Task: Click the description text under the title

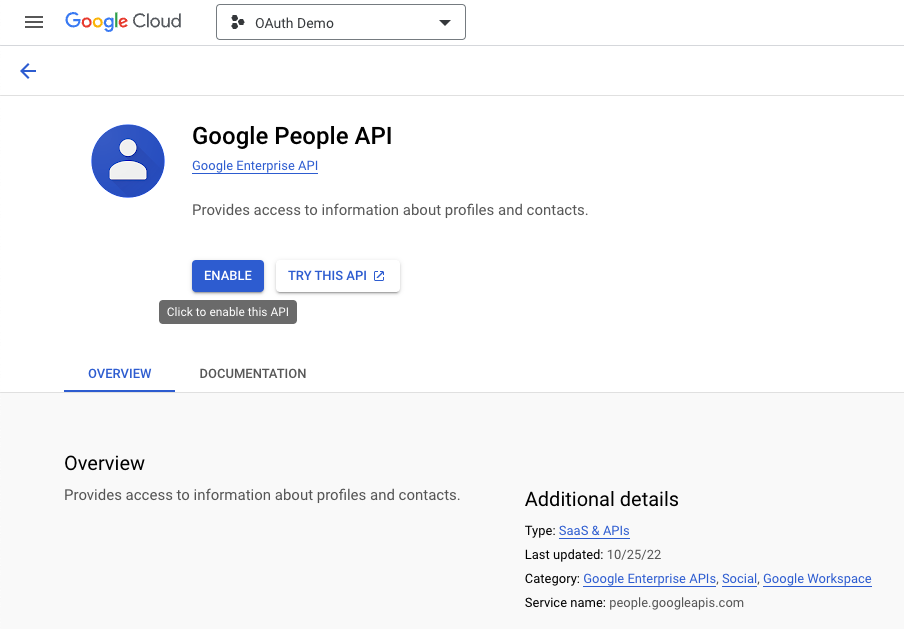Action: [x=390, y=210]
